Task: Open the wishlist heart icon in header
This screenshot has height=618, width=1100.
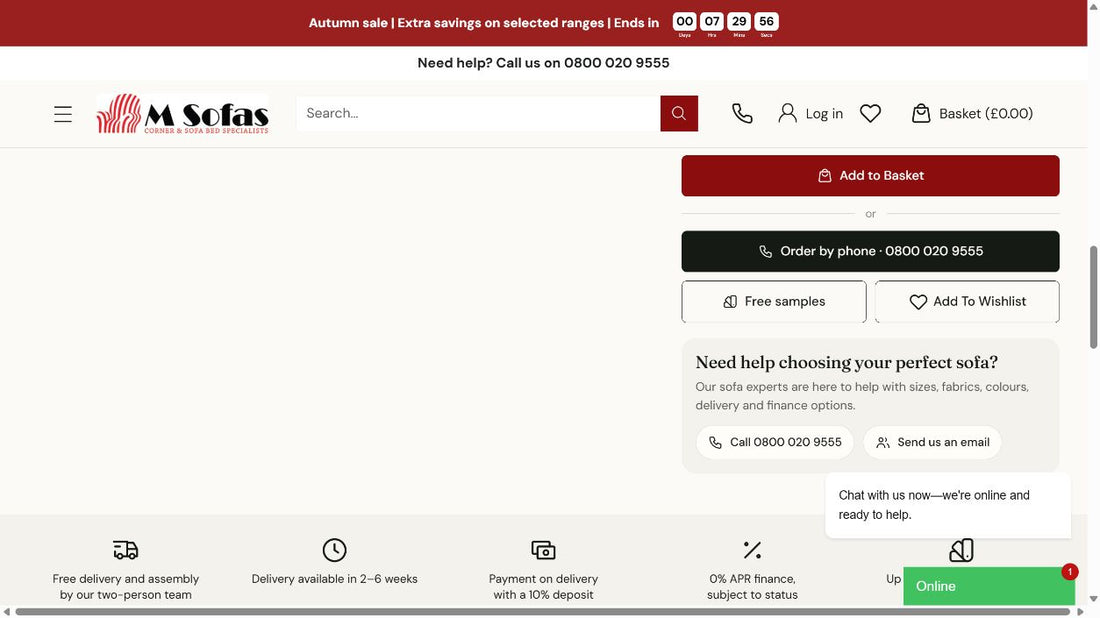Action: pyautogui.click(x=870, y=114)
